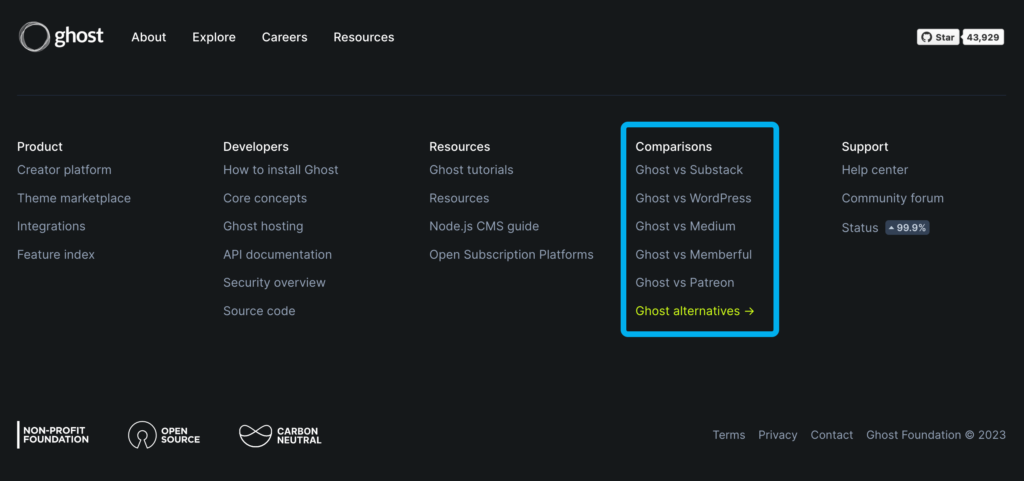View Ghost vs WordPress comparison
The image size is (1024, 481).
tap(694, 198)
